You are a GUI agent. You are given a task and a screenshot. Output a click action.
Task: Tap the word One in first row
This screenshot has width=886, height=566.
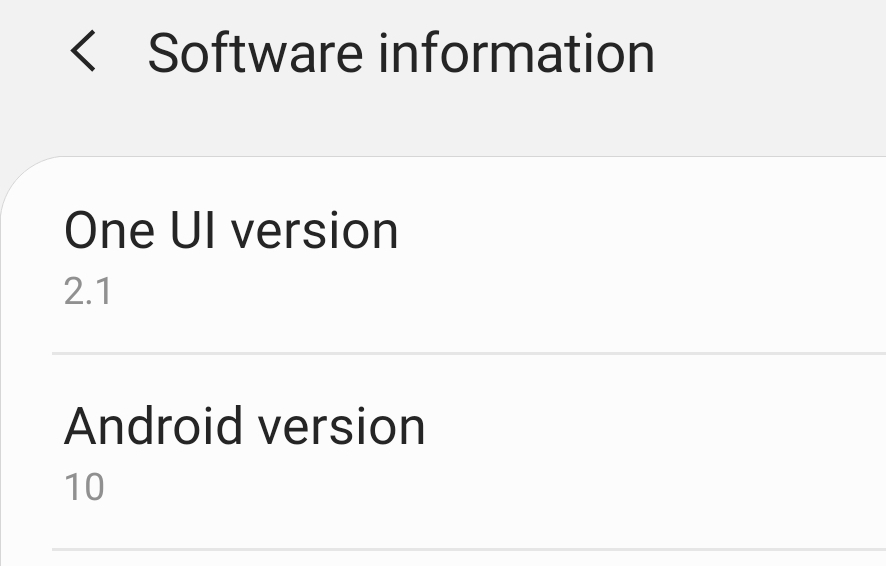[x=109, y=231]
